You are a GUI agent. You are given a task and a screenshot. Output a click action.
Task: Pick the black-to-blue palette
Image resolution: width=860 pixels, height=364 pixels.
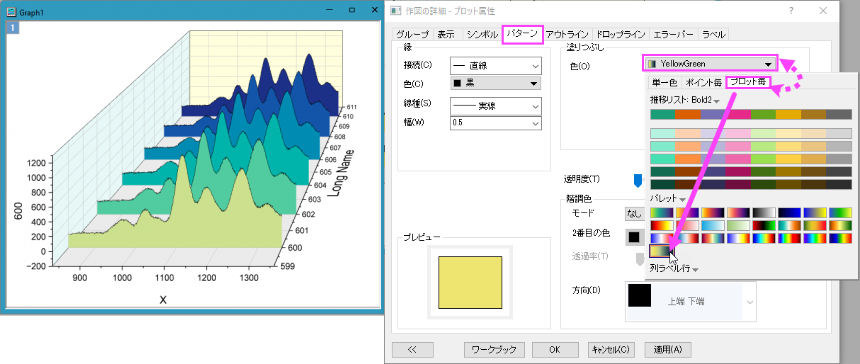tap(790, 213)
